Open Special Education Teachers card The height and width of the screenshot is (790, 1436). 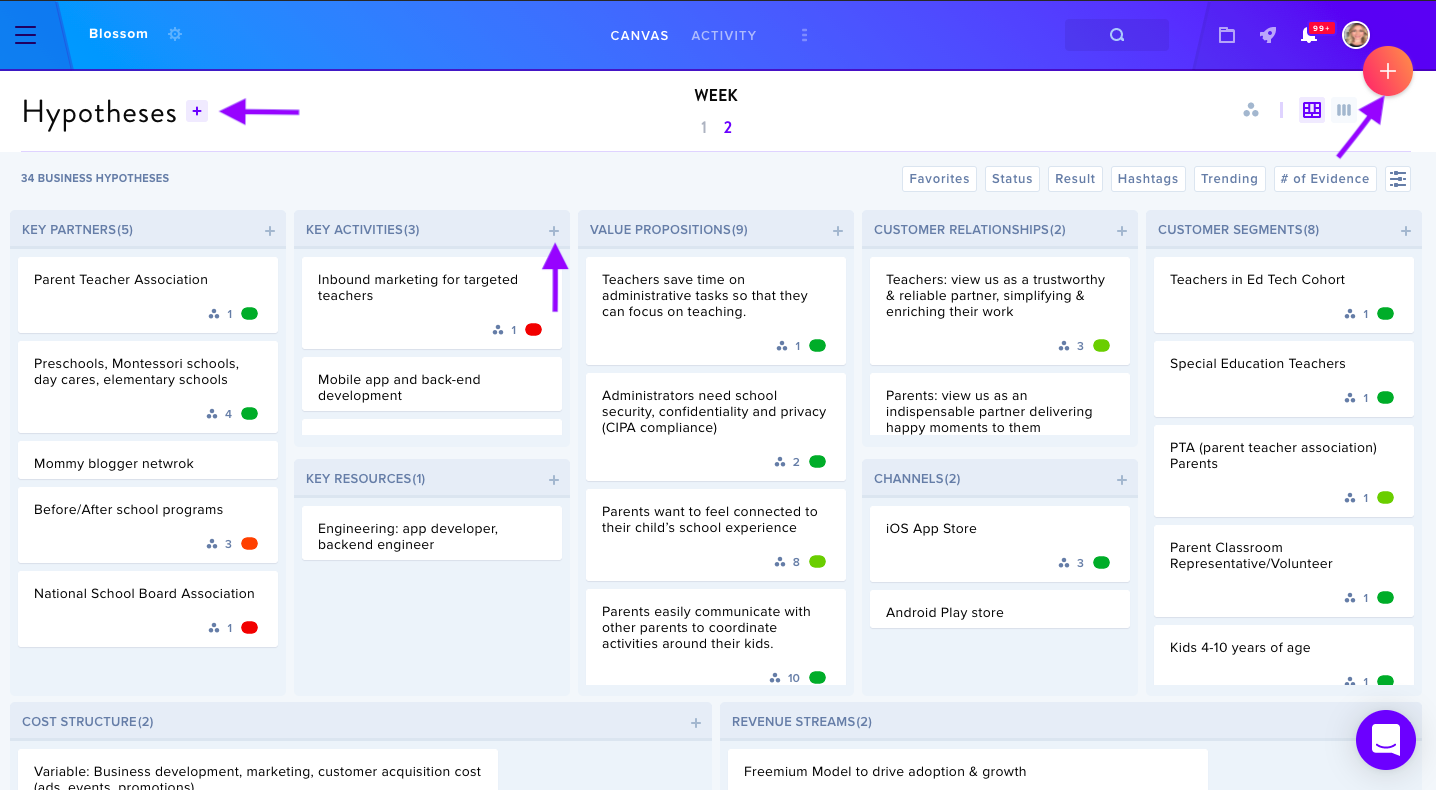pyautogui.click(x=1284, y=379)
